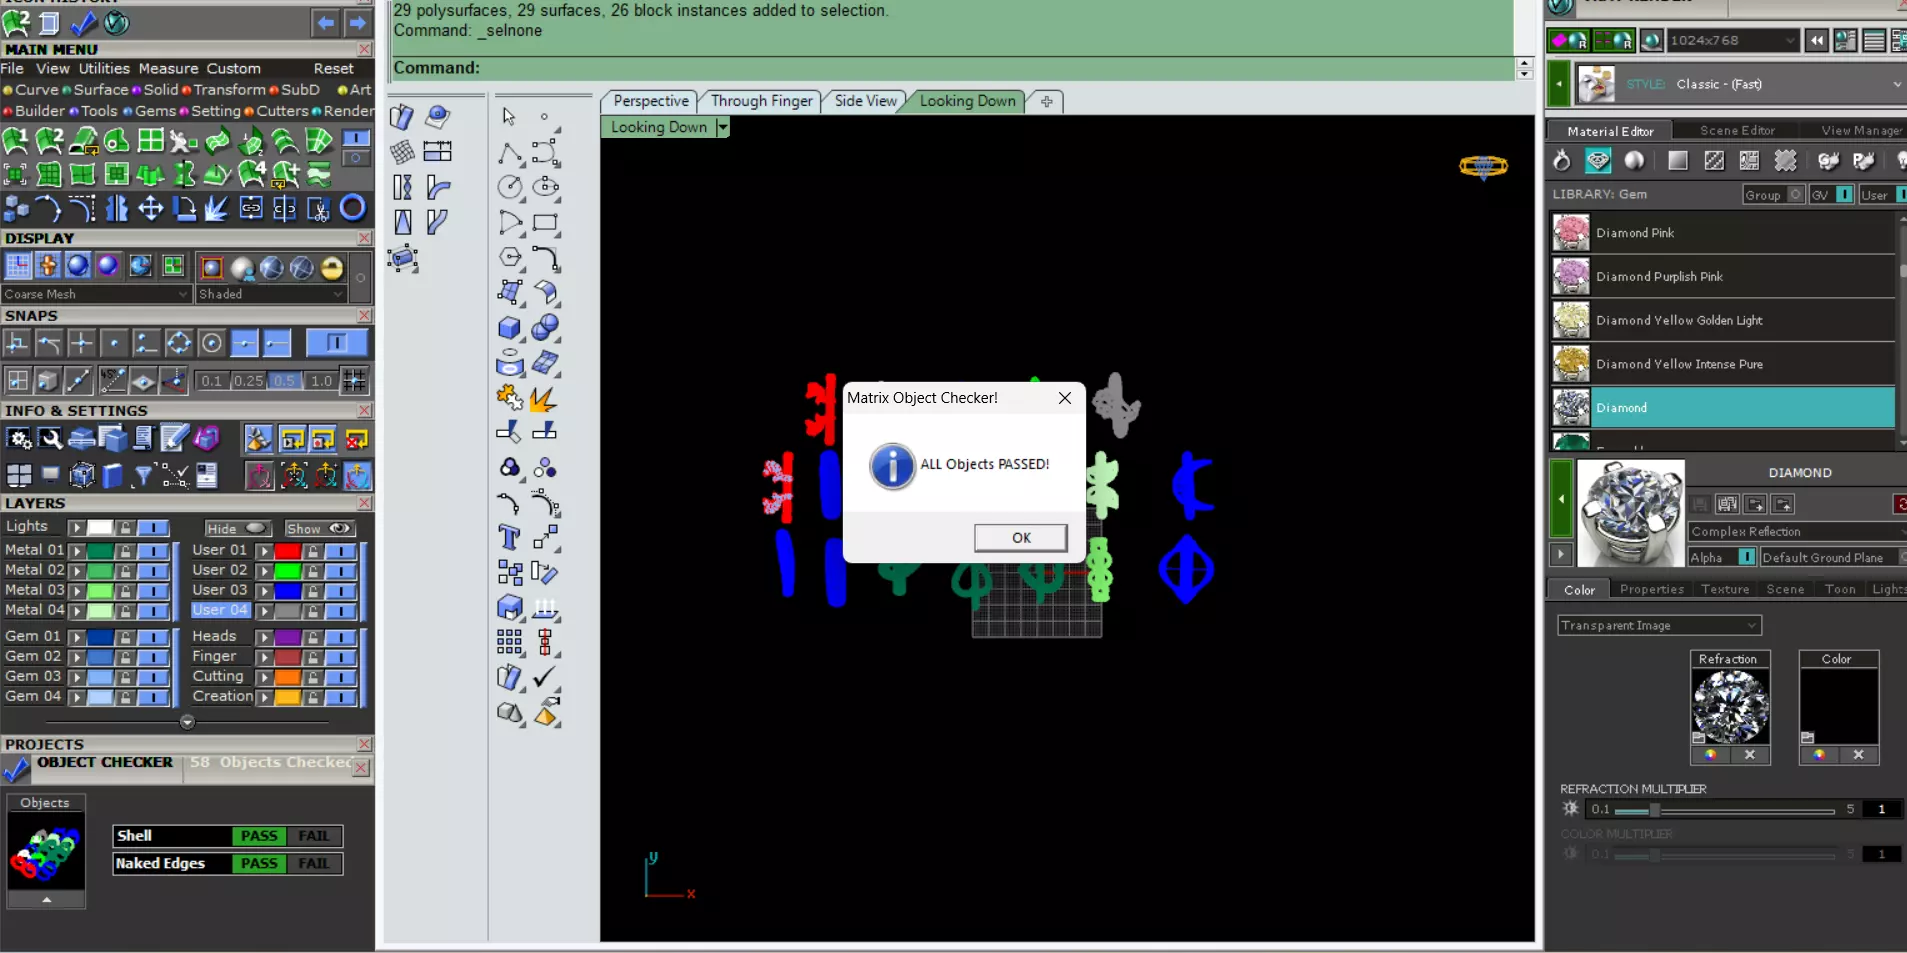The image size is (1907, 953).
Task: Click the Refraction texture thumbnail
Action: [1730, 705]
